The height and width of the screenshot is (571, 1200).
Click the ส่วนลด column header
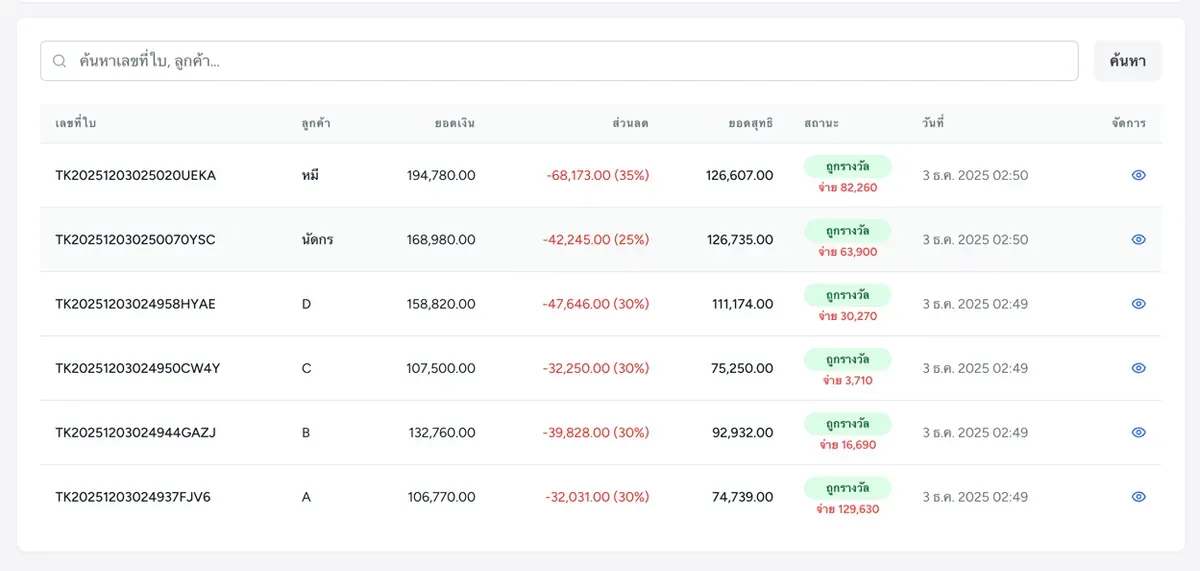[x=631, y=124]
